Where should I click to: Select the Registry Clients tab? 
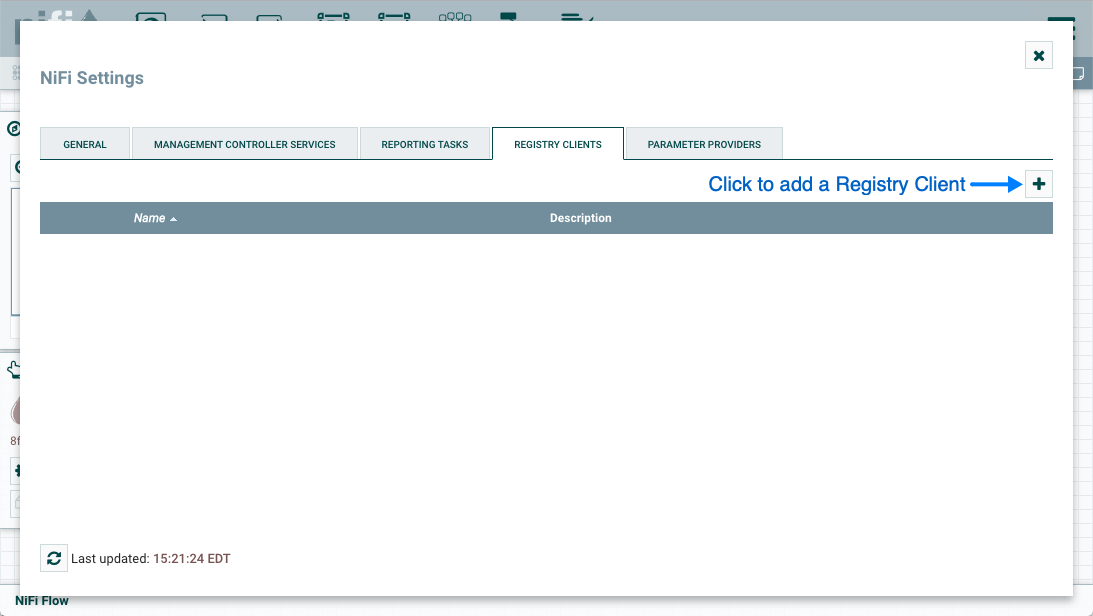pos(558,144)
